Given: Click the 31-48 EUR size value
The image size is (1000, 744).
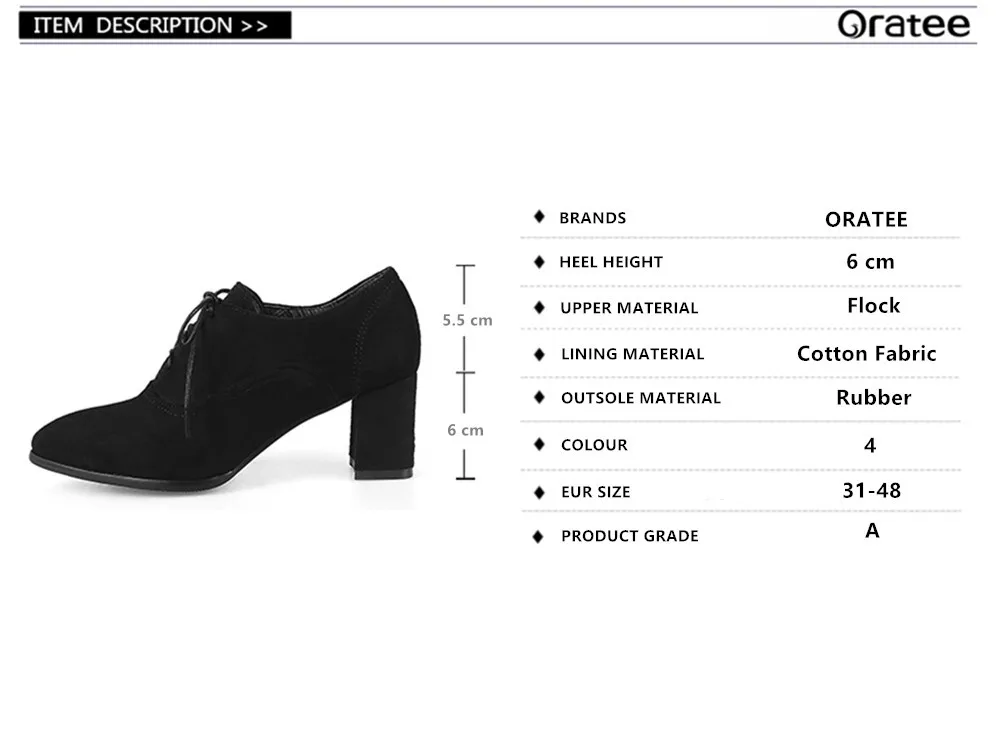Looking at the screenshot, I should click(x=872, y=490).
